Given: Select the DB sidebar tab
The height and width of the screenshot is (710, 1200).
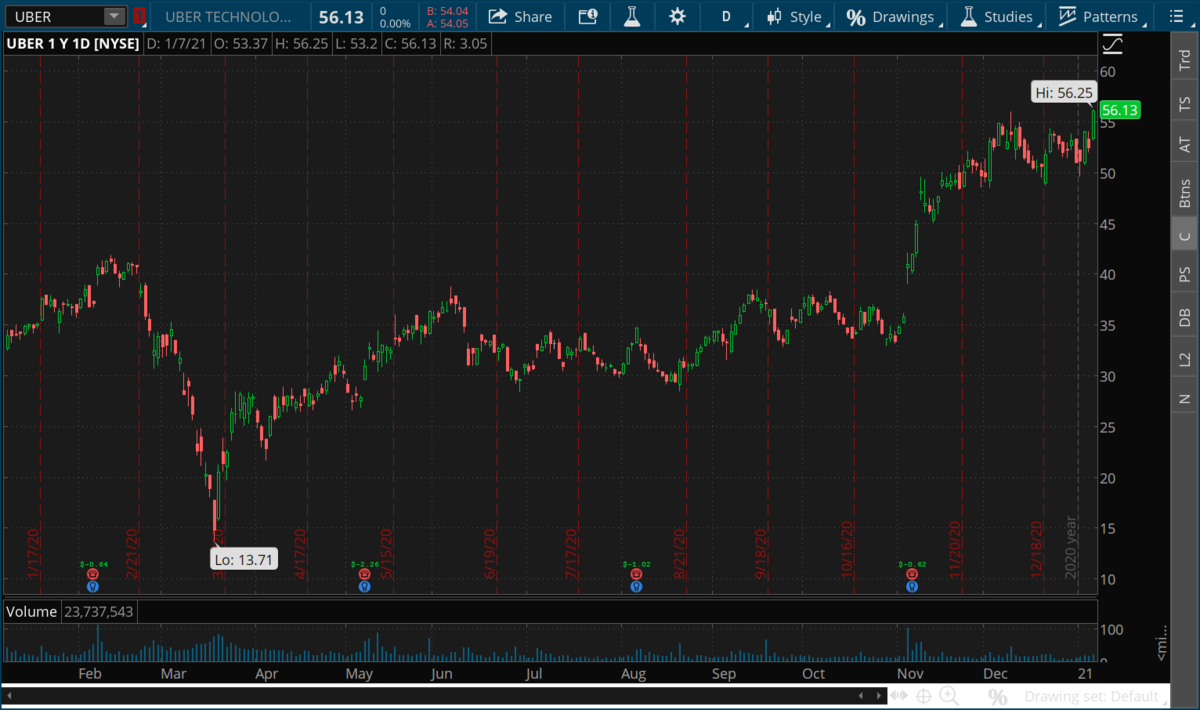Looking at the screenshot, I should pos(1185,317).
